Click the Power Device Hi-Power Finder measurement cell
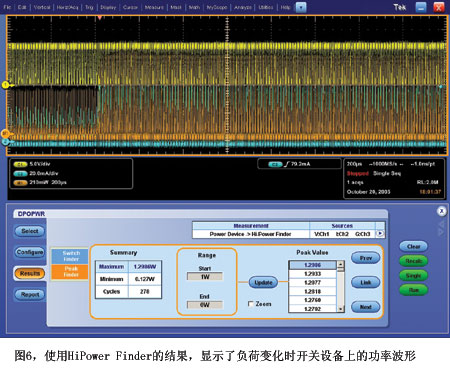Screen dimensions: 450x368 [251, 234]
